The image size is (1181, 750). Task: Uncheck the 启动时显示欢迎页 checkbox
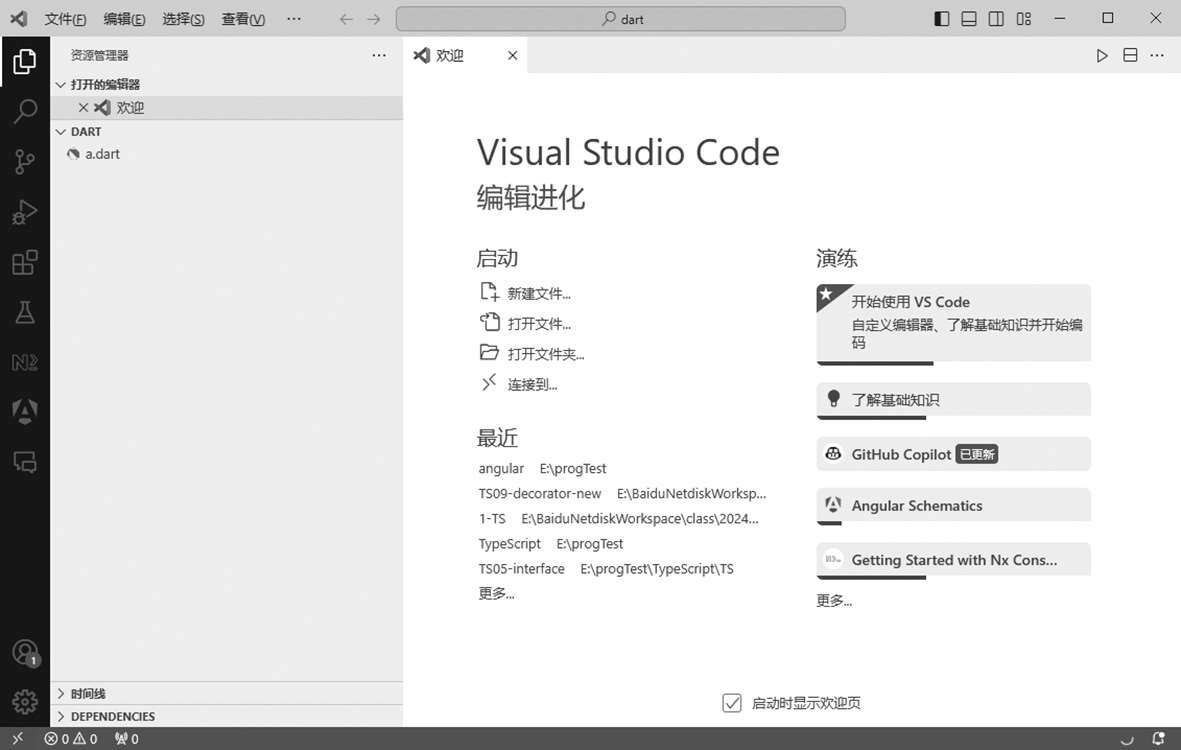coord(732,703)
